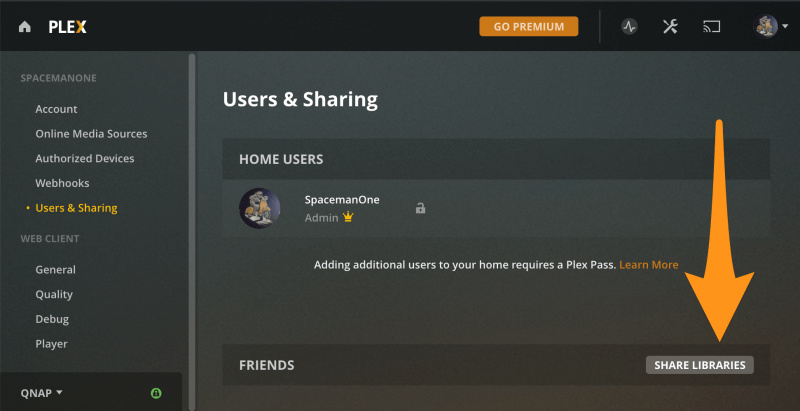
Task: Expand the QNAP server dropdown
Action: point(42,393)
